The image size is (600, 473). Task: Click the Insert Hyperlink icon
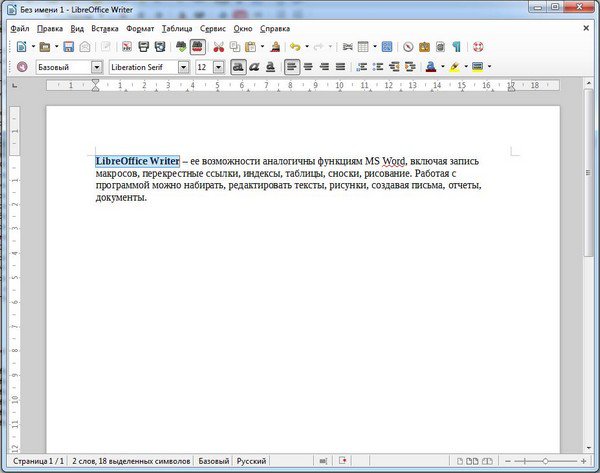pos(347,47)
